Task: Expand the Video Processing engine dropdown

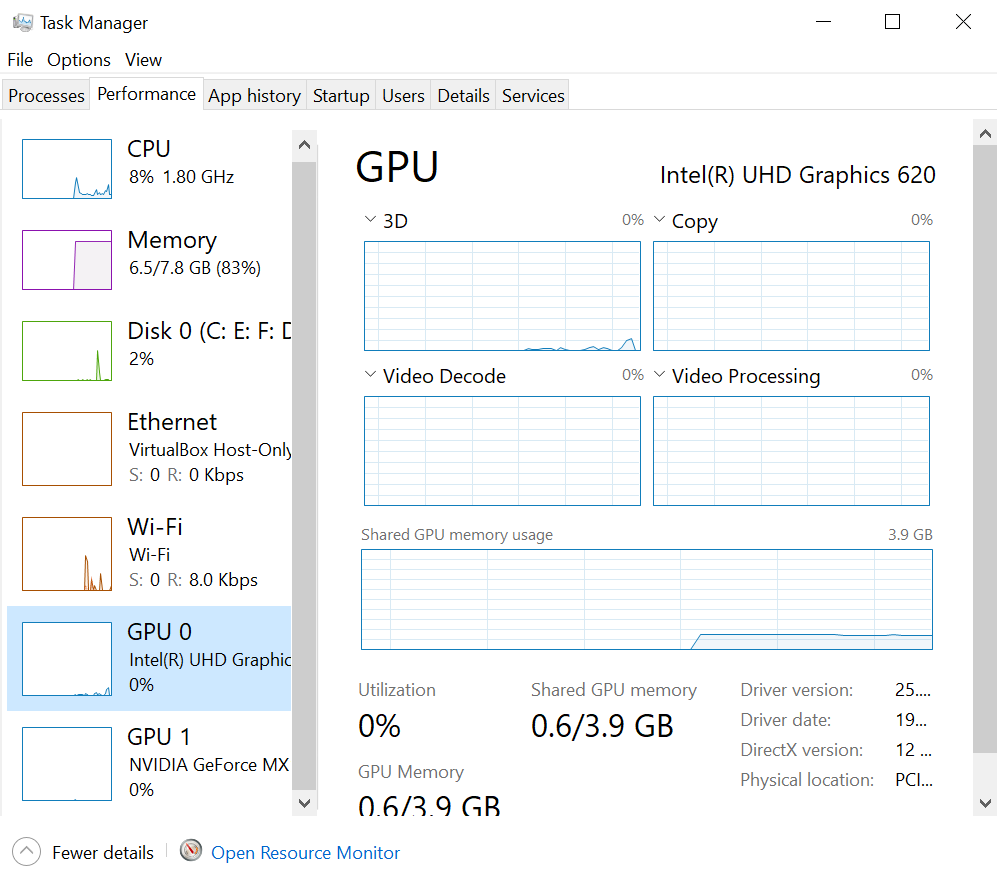Action: (659, 374)
